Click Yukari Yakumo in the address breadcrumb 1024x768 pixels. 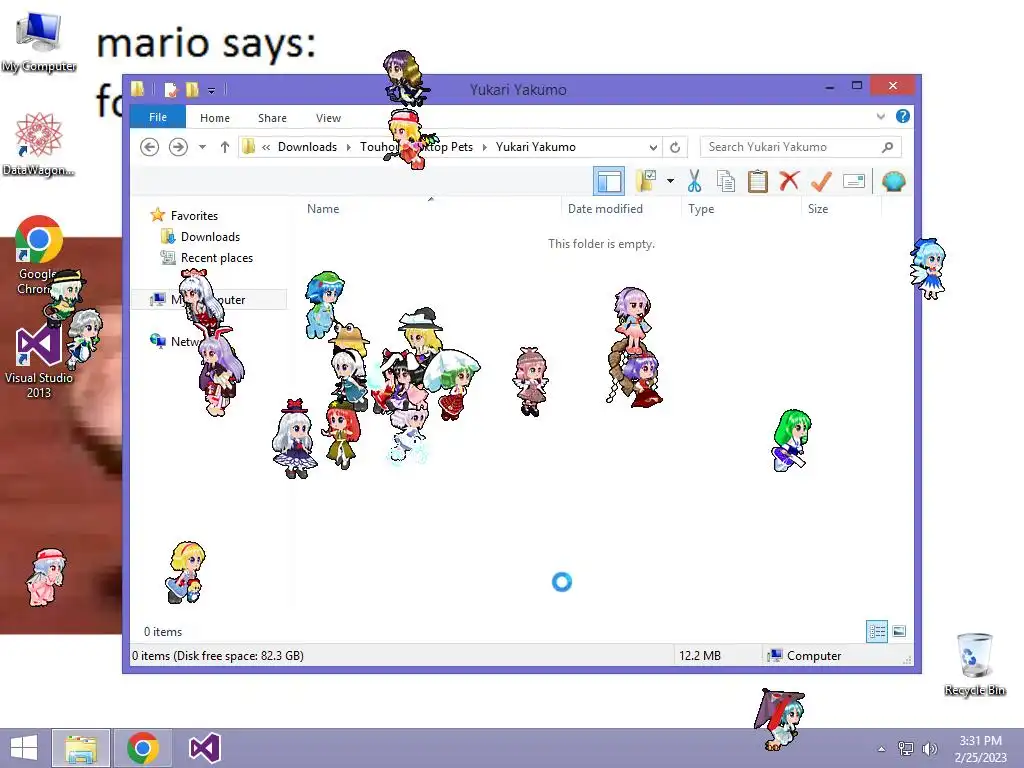tap(536, 147)
